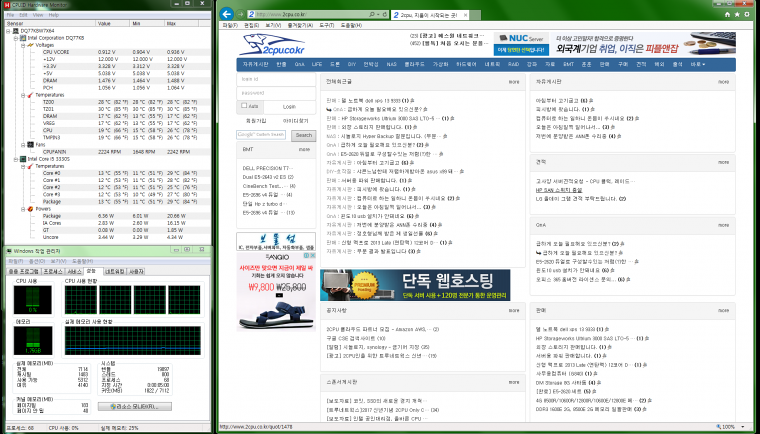Screen dimensions: 760x434
Task: Open the View menu in Hardware Monitor
Action: 38,15
